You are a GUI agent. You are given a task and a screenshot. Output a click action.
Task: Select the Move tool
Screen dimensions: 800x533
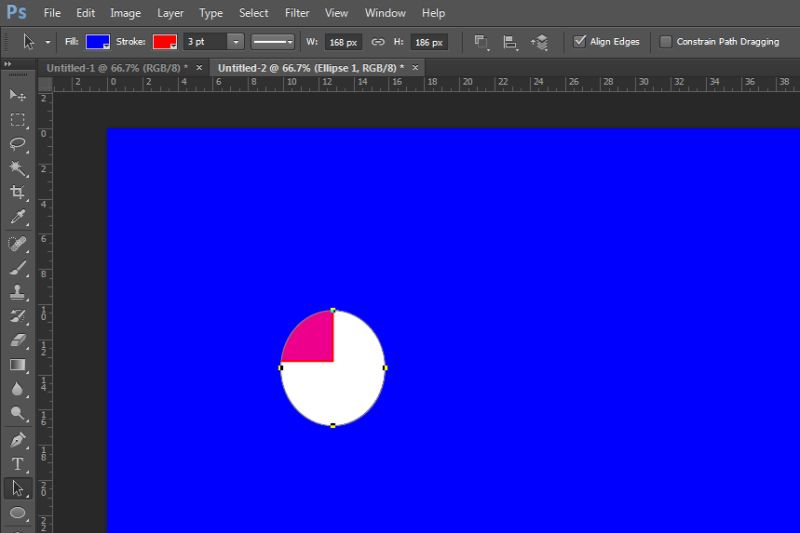click(x=17, y=95)
